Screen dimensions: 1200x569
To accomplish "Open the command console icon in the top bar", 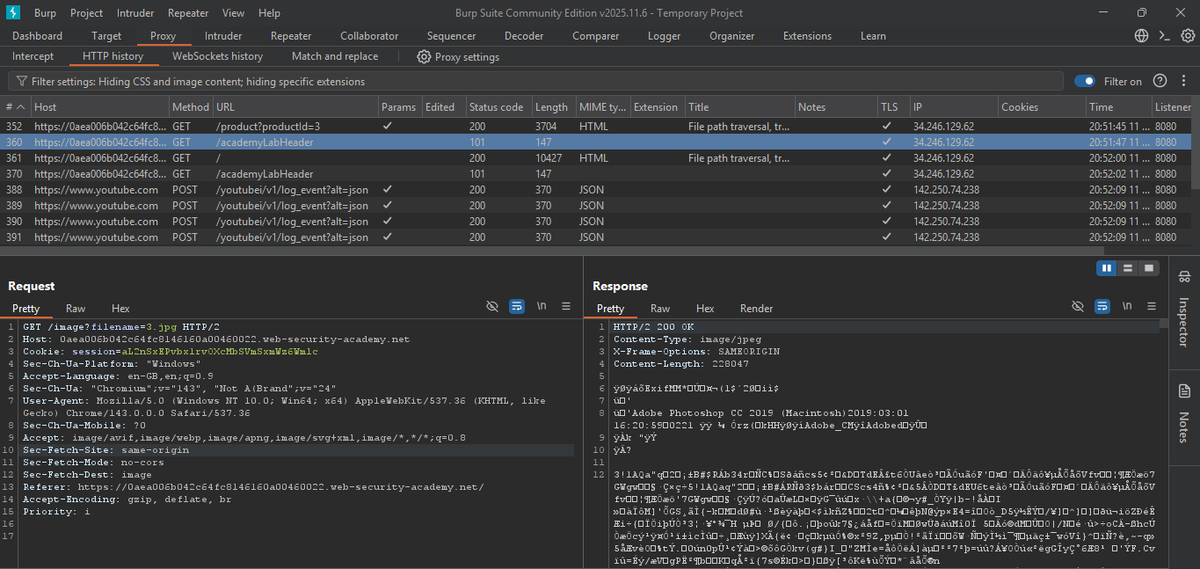I will tap(1164, 36).
